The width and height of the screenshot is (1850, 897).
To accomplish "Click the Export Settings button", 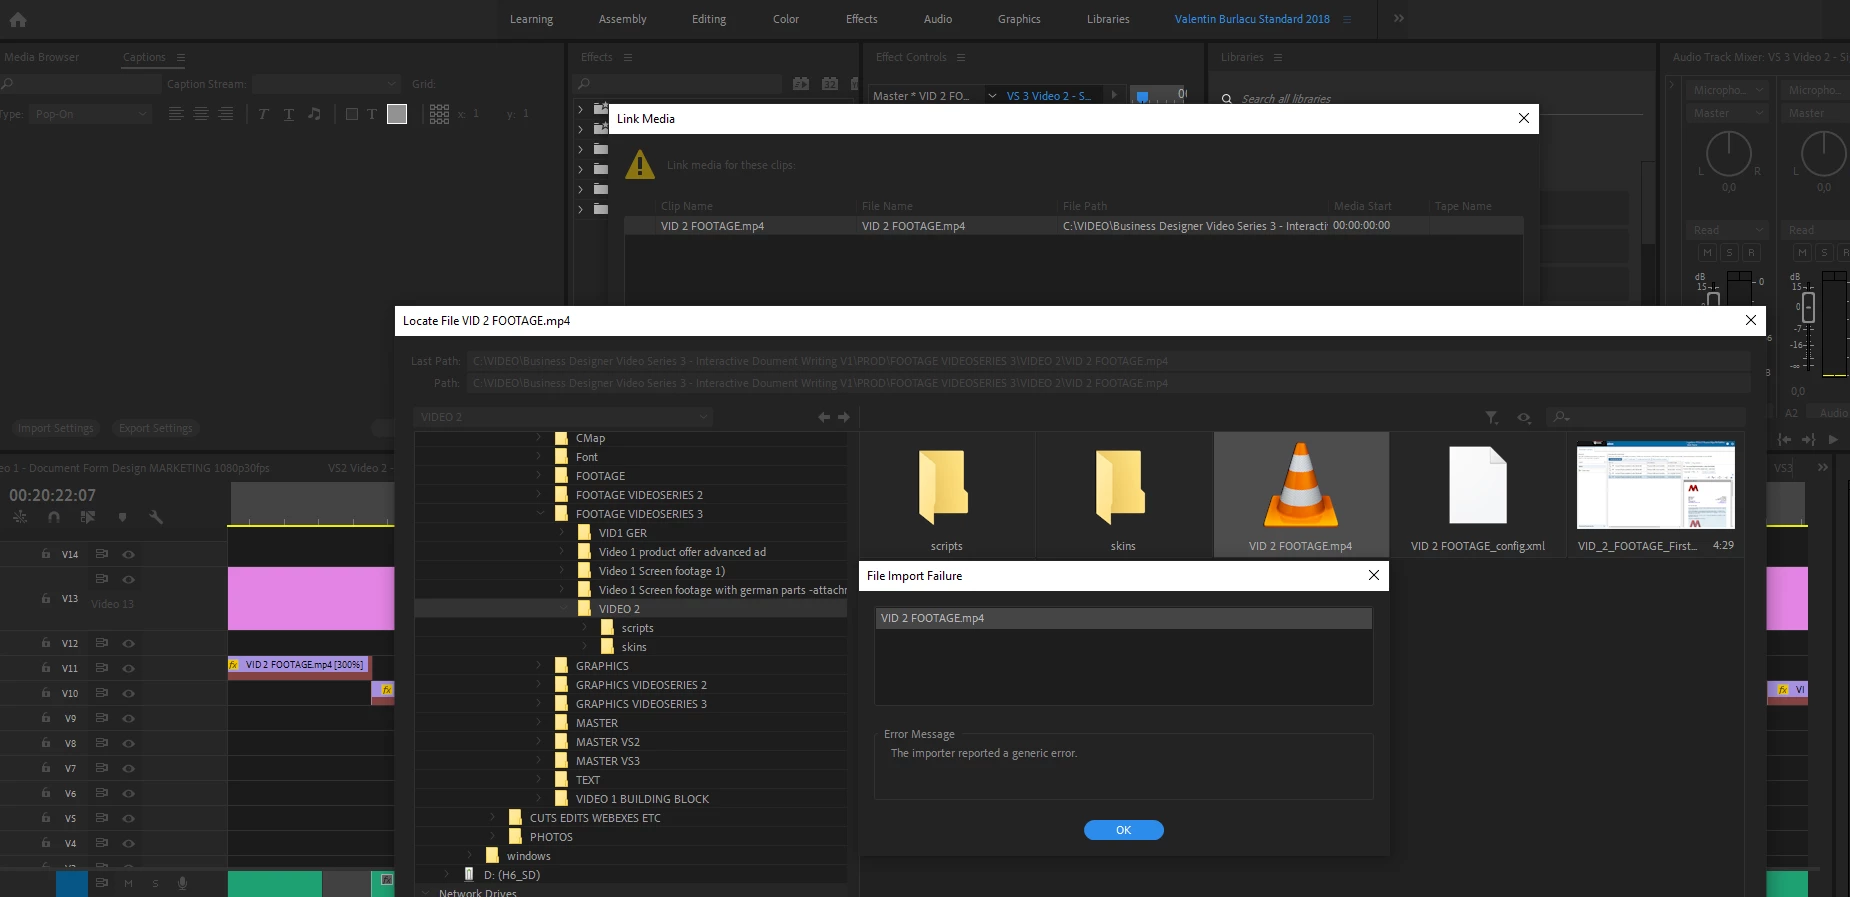I will 155,428.
